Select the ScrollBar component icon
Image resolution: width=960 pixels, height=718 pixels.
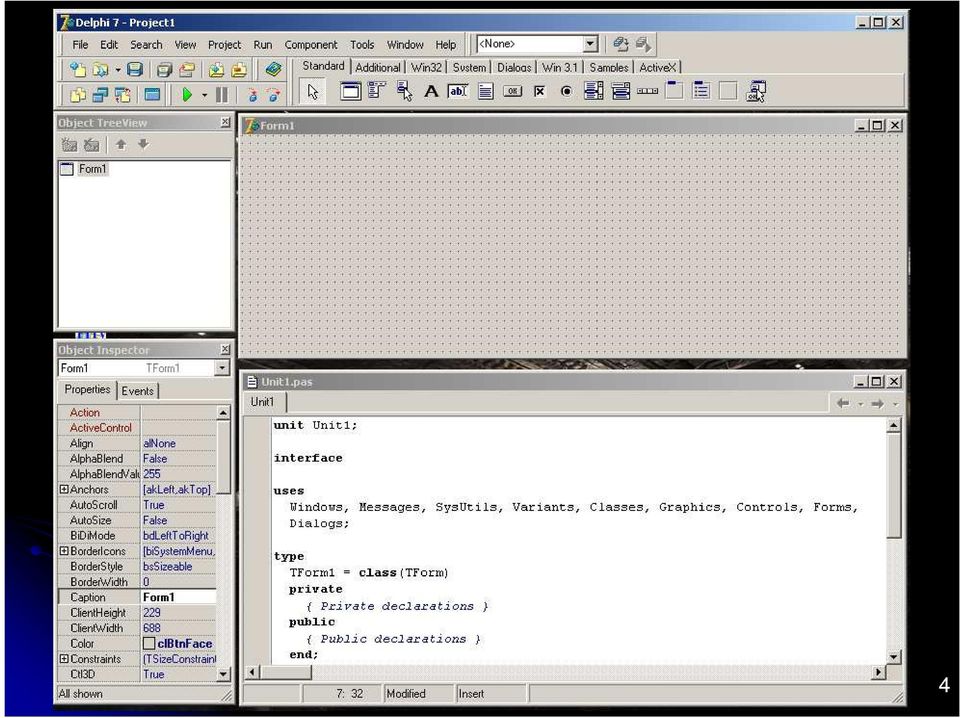[647, 91]
